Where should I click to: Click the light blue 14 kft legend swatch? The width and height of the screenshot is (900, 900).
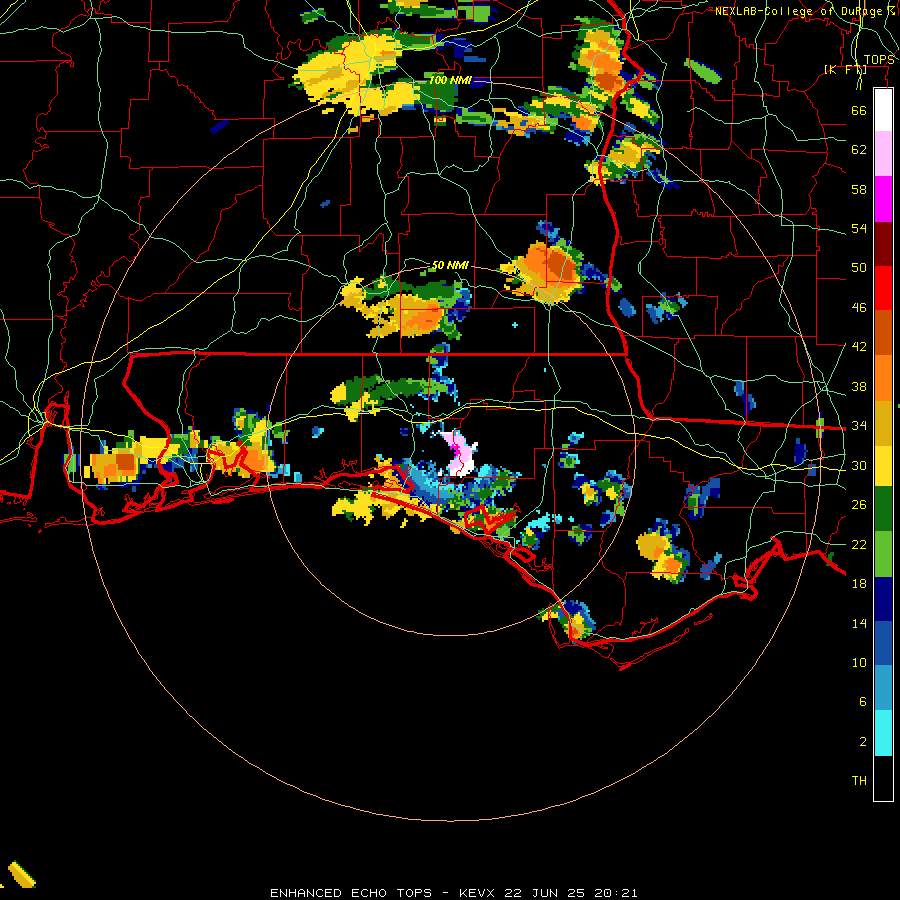click(x=883, y=688)
